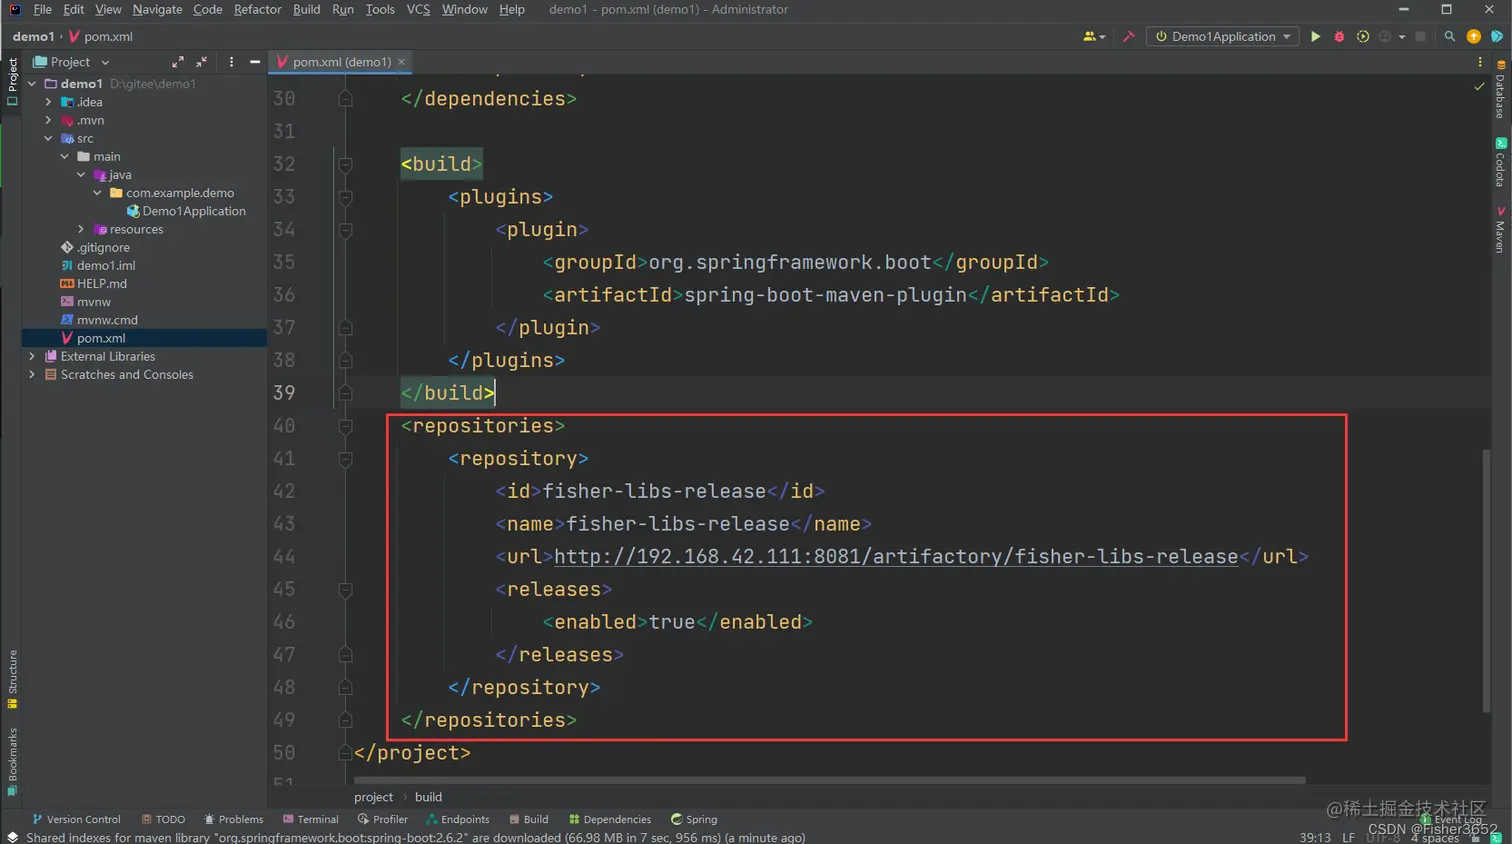1512x844 pixels.
Task: Build project with the hammer icon
Action: 1129,37
